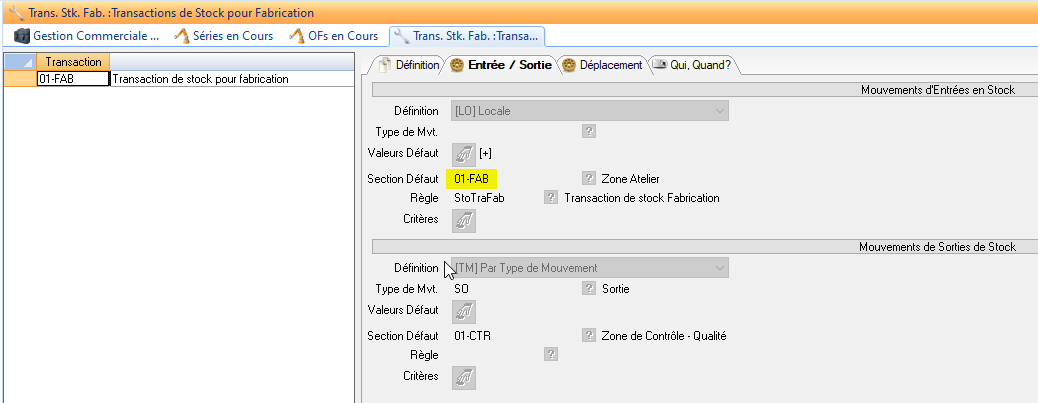Click Critères icon under Mouvements d'Entrées
Screen dimensions: 1038x403
click(x=463, y=220)
